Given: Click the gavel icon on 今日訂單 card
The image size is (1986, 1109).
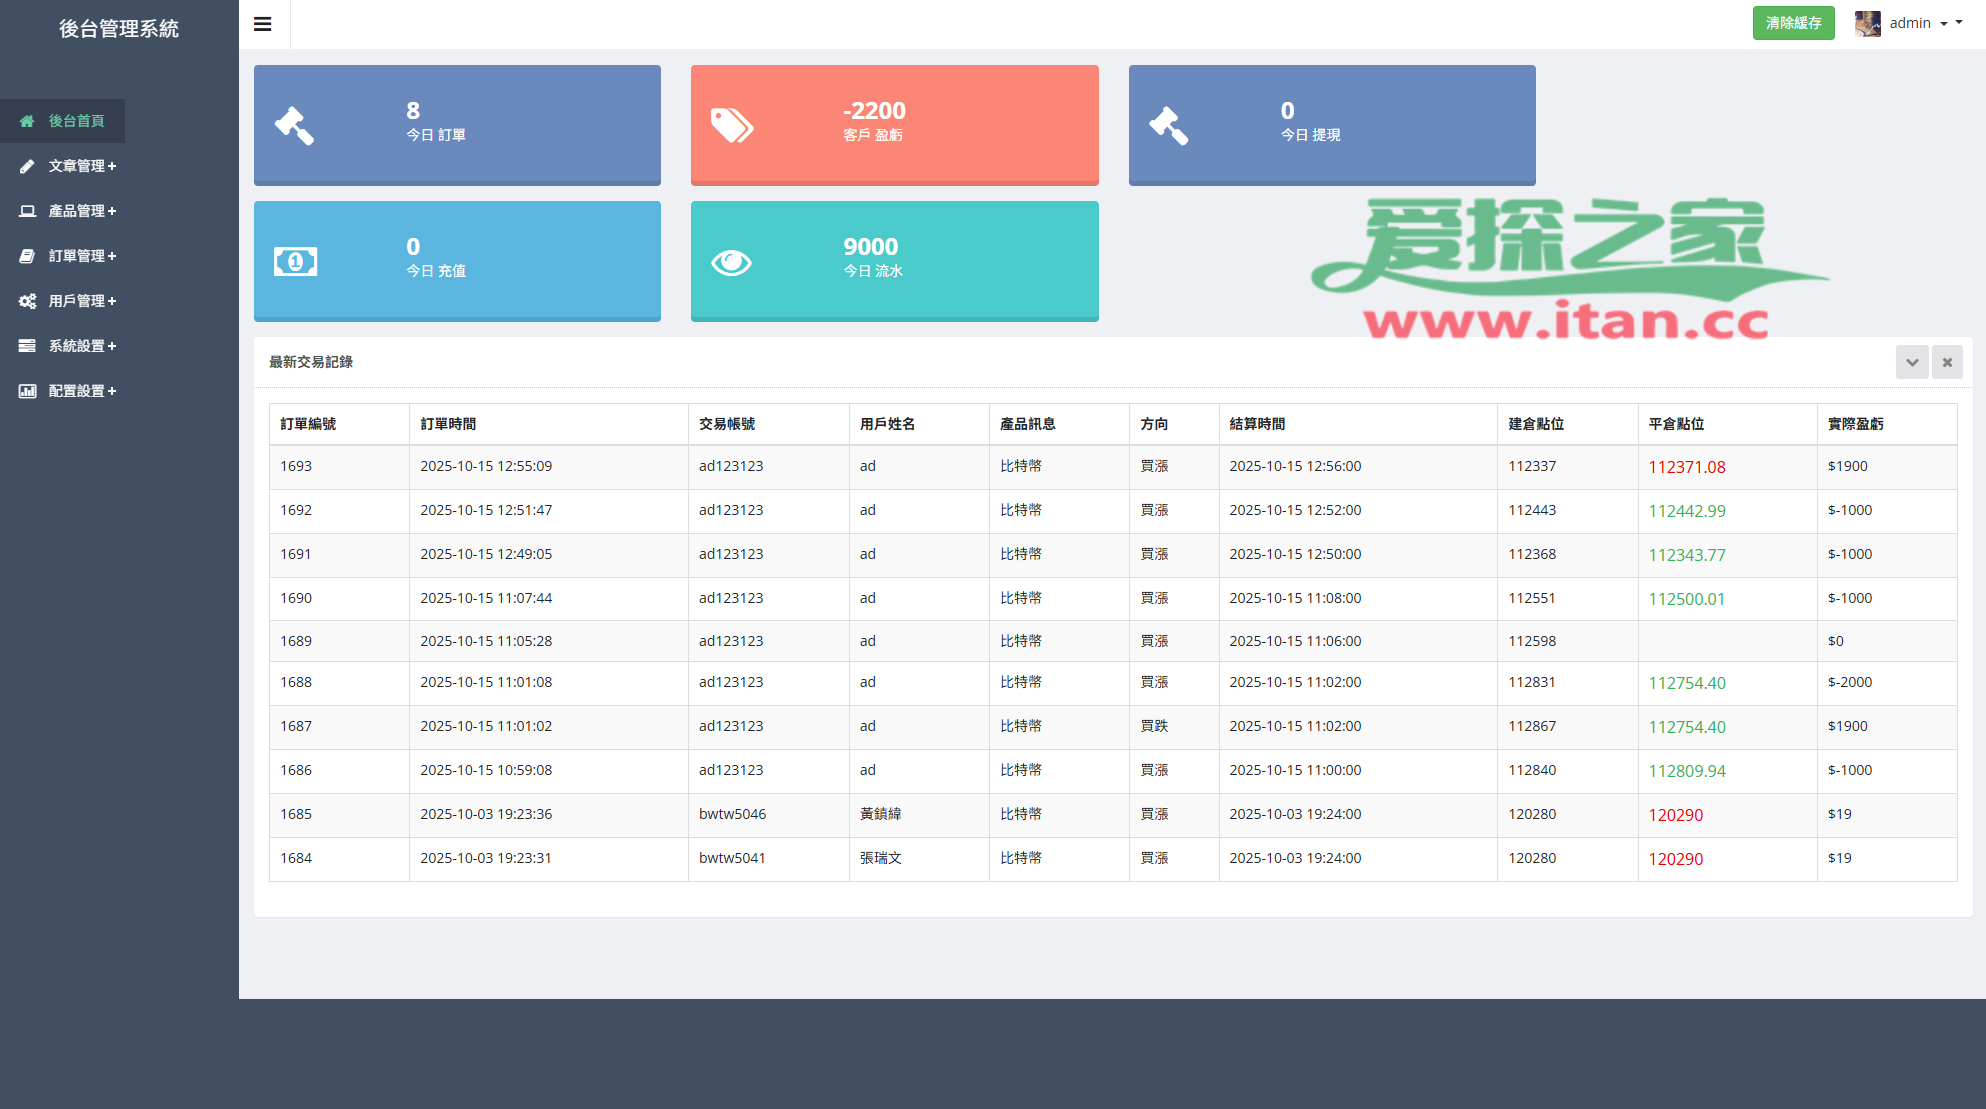Looking at the screenshot, I should pyautogui.click(x=294, y=126).
